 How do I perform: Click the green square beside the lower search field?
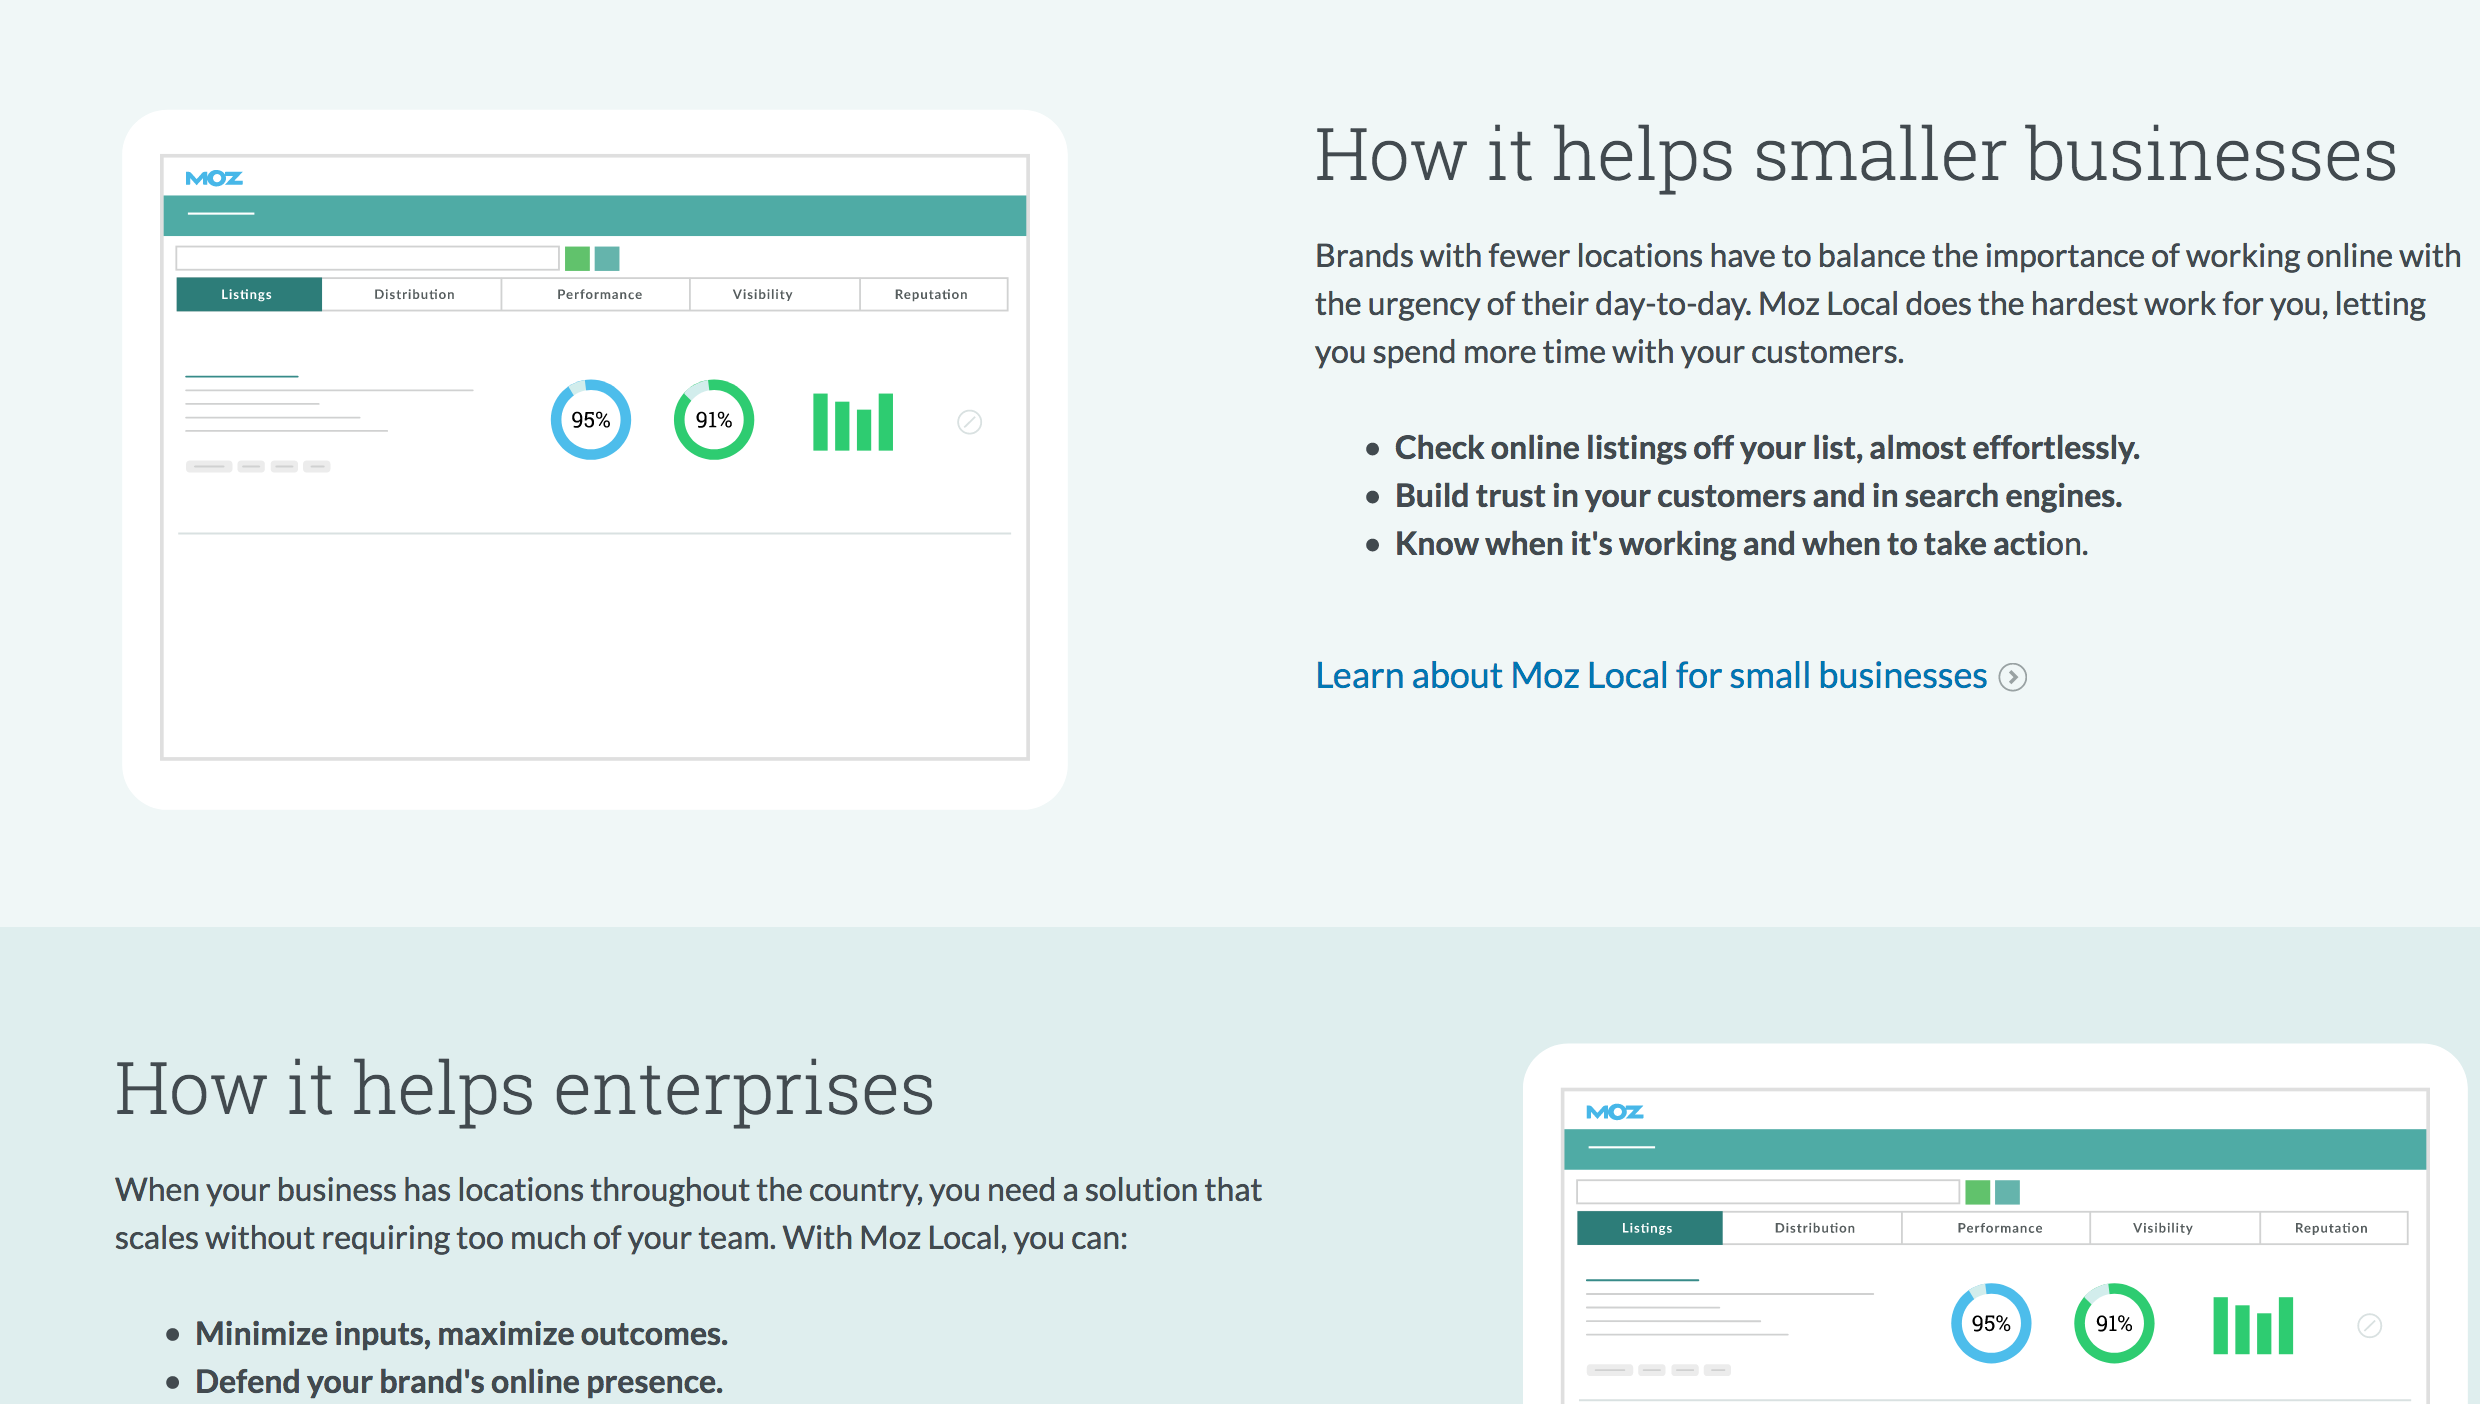1977,1192
